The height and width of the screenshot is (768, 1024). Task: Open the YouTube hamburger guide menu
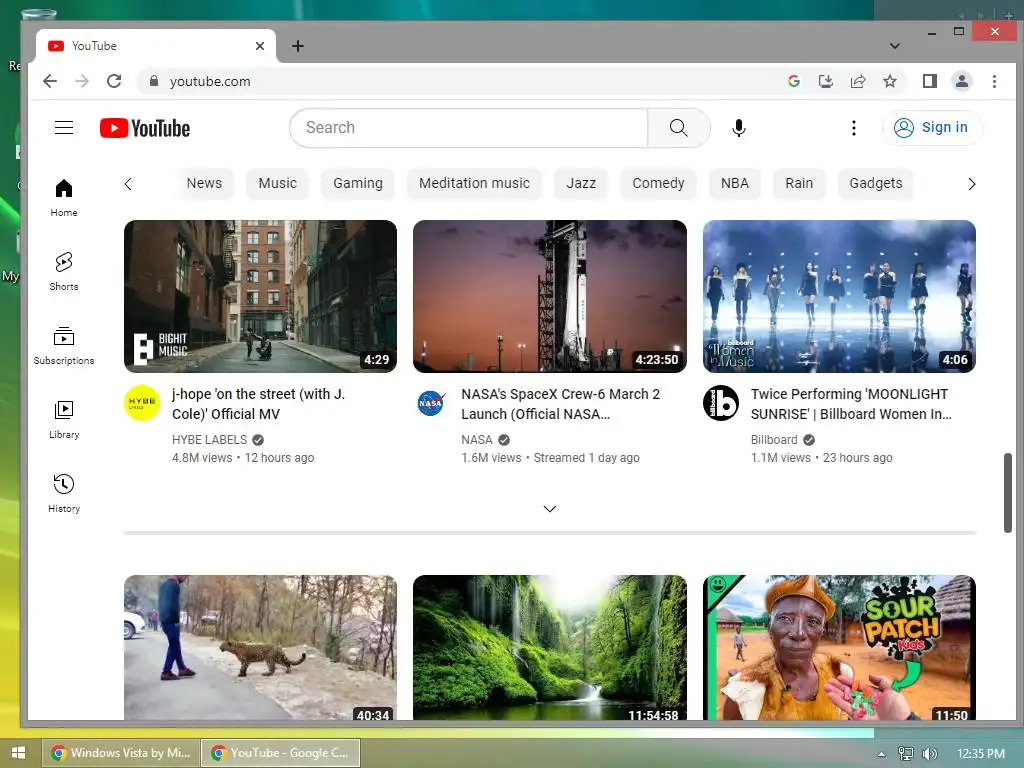click(x=64, y=128)
